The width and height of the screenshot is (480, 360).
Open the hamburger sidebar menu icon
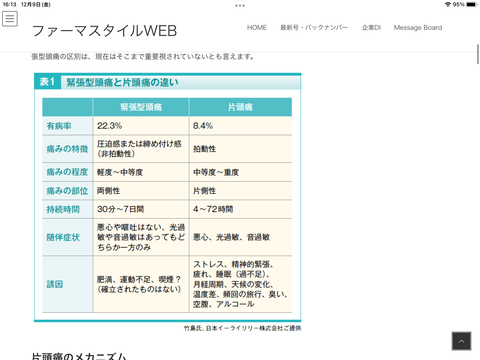10,19
